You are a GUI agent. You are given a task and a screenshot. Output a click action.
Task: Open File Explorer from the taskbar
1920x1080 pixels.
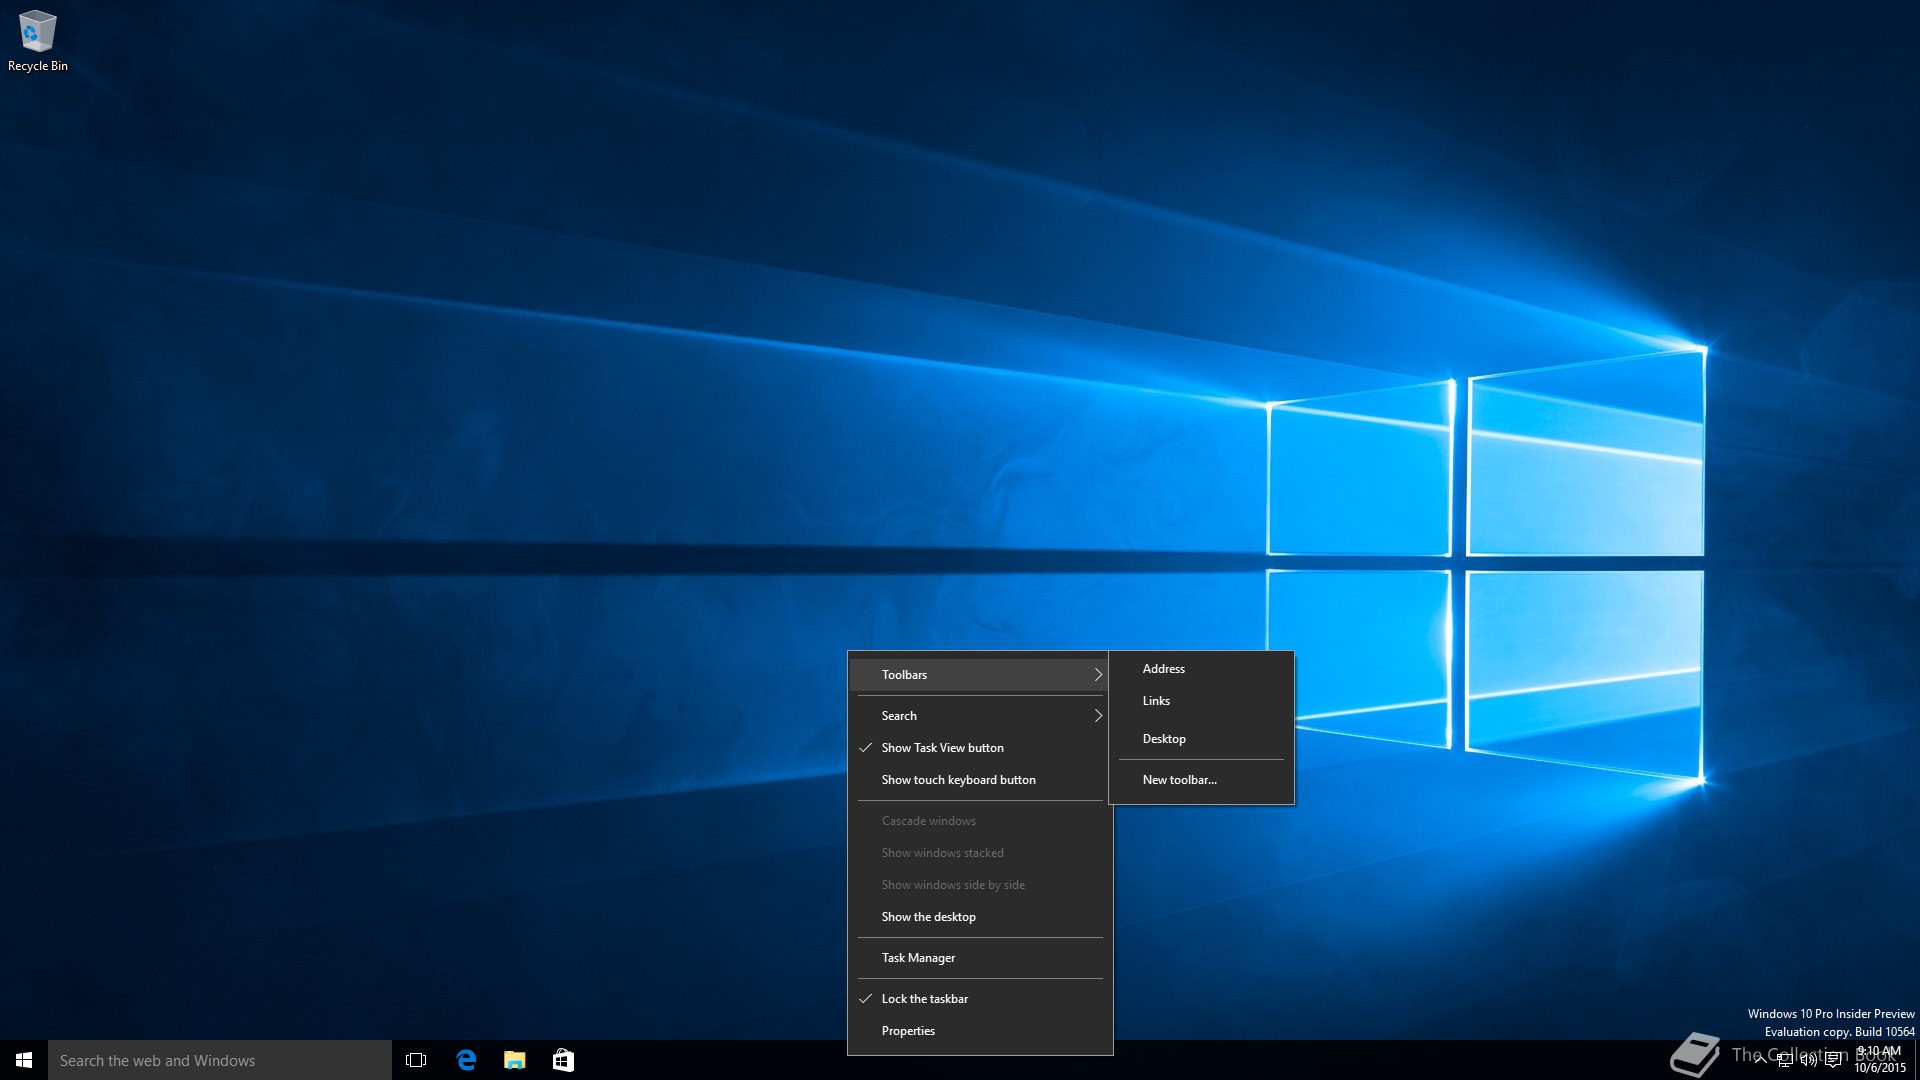coord(515,1060)
